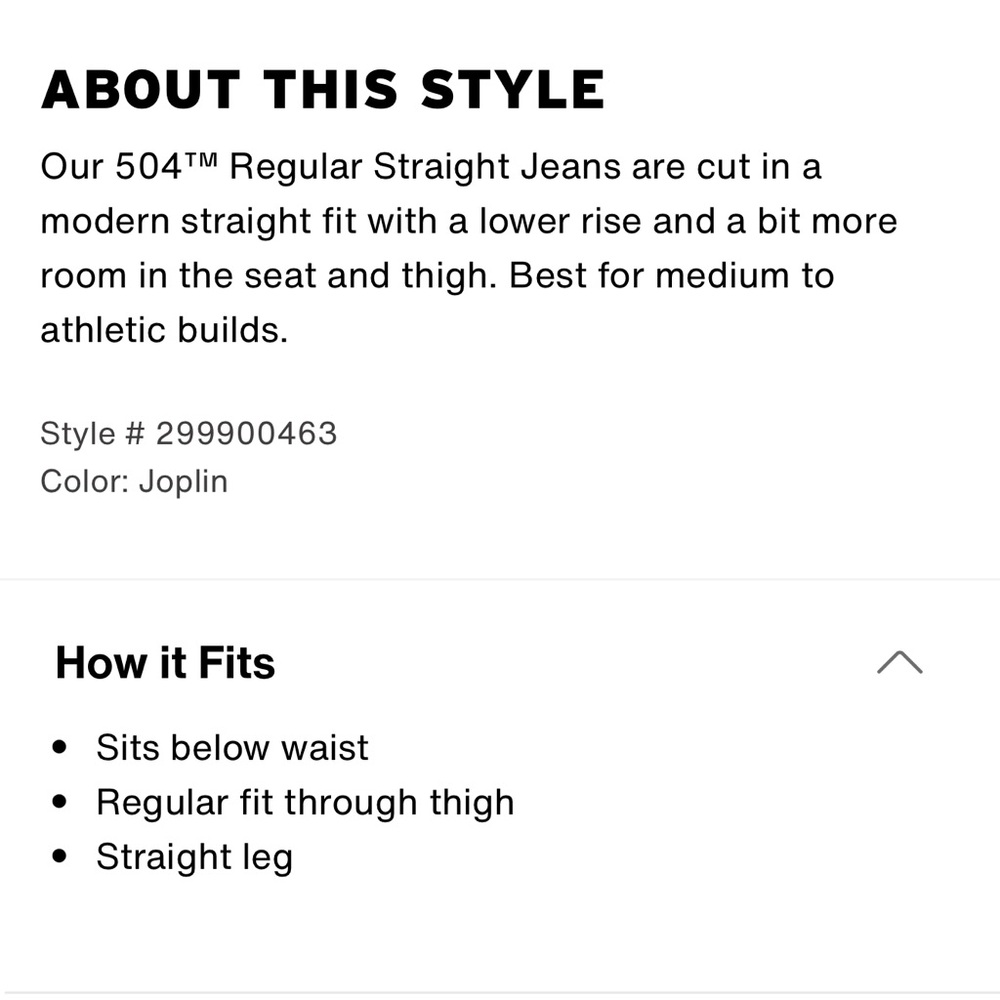Collapse the How it Fits chevron arrow

pos(899,663)
